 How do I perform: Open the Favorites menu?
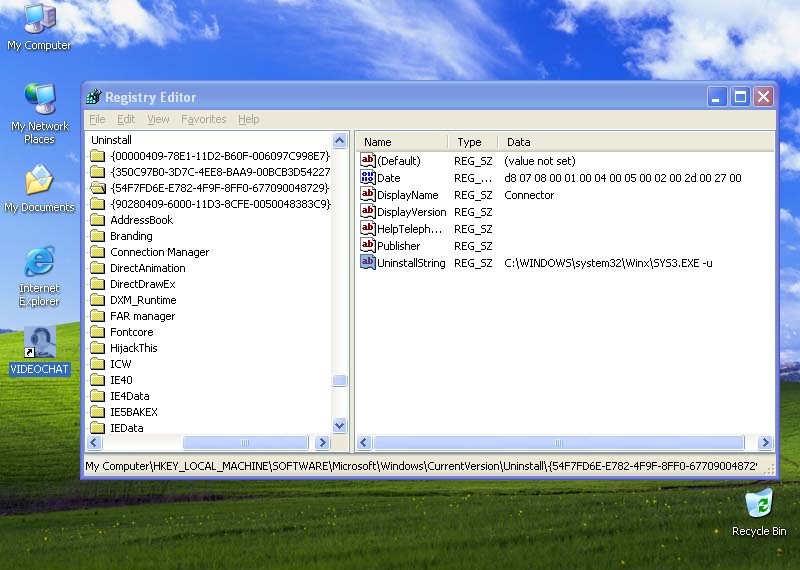coord(204,119)
